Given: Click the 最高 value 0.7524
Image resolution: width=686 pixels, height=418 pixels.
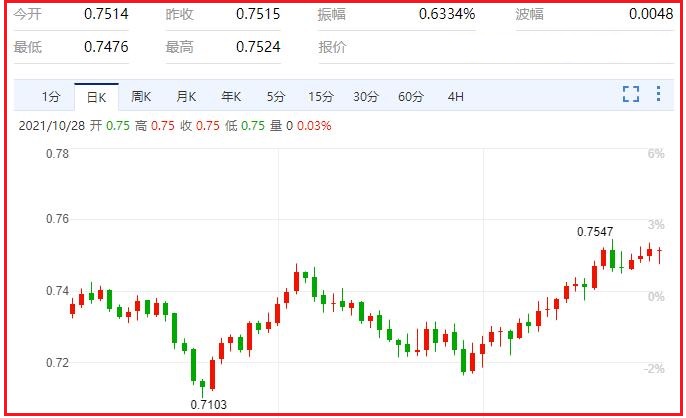Looking at the screenshot, I should click(258, 47).
